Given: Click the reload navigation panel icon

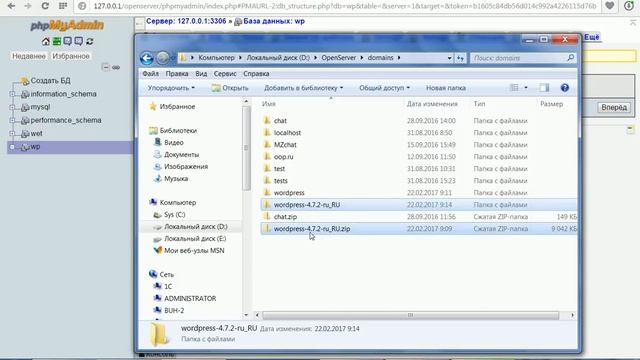Looking at the screenshot, I should pos(90,41).
